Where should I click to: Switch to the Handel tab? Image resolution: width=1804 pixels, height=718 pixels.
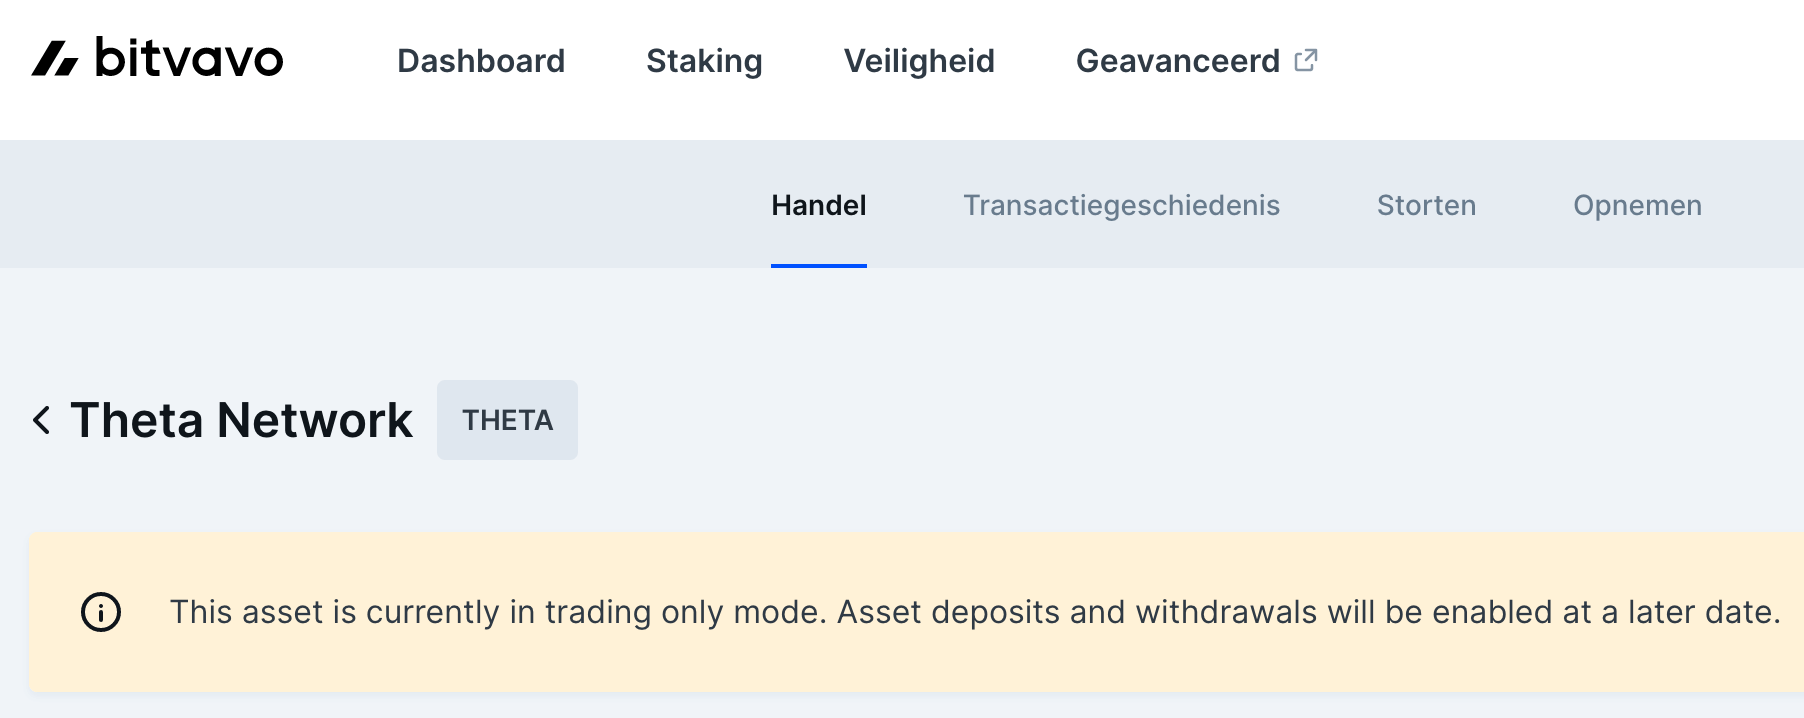click(818, 205)
